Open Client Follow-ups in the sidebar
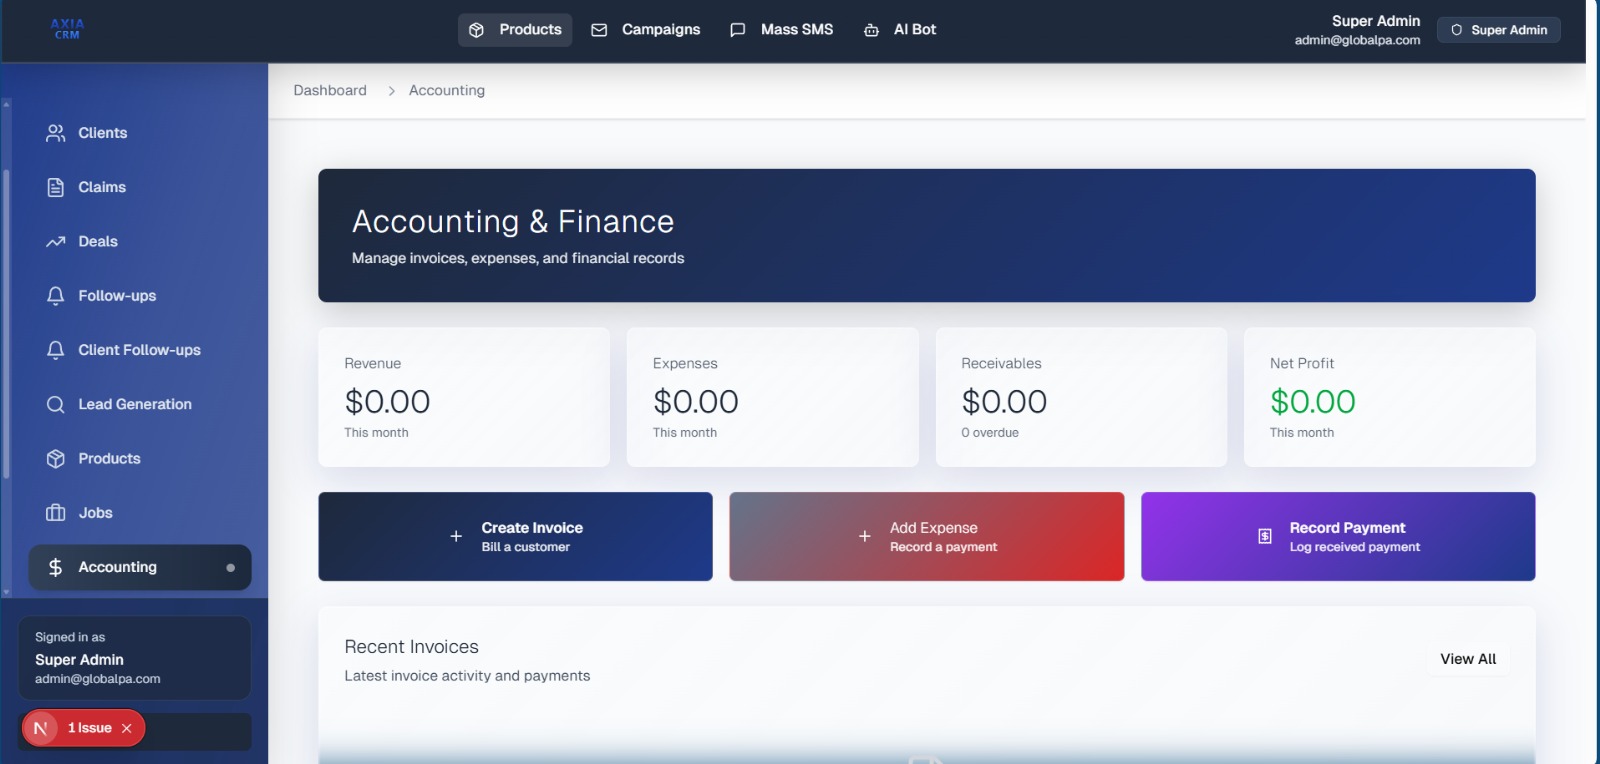Screen dimensions: 1600x764 point(139,350)
